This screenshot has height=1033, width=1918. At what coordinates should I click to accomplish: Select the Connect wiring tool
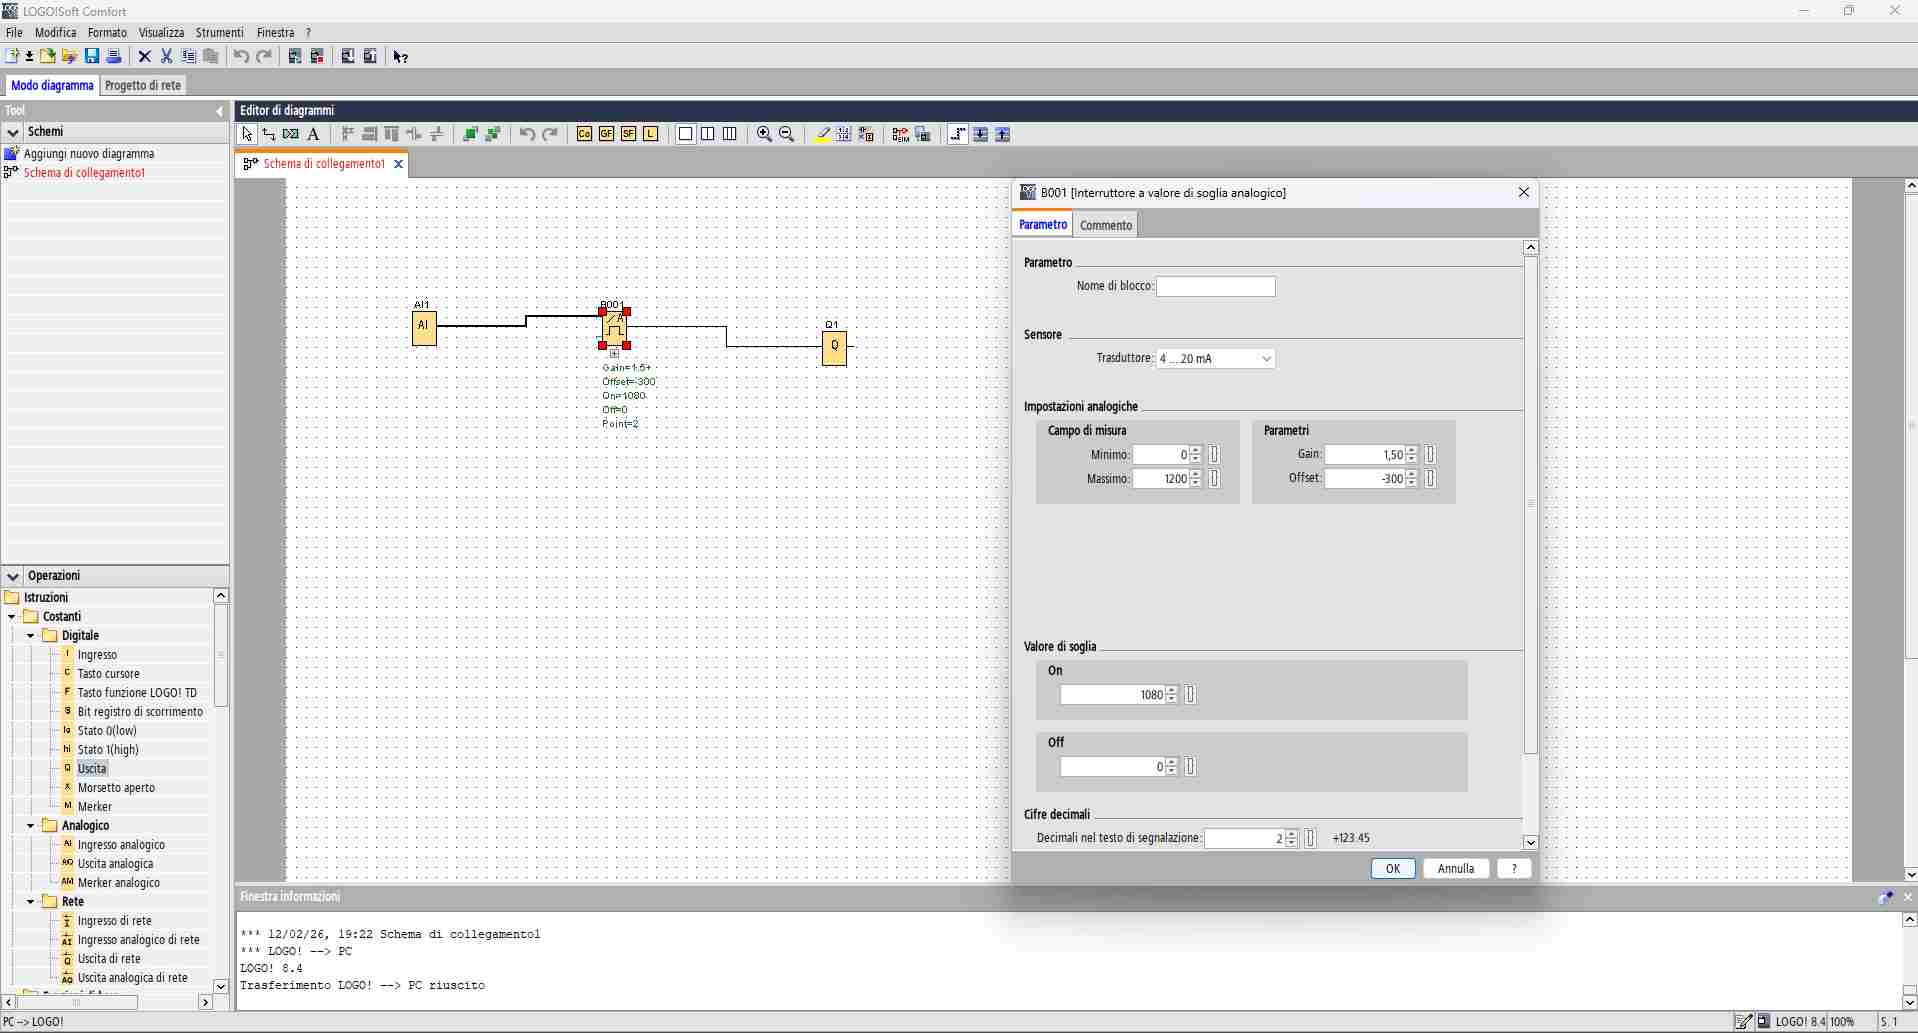coord(269,134)
